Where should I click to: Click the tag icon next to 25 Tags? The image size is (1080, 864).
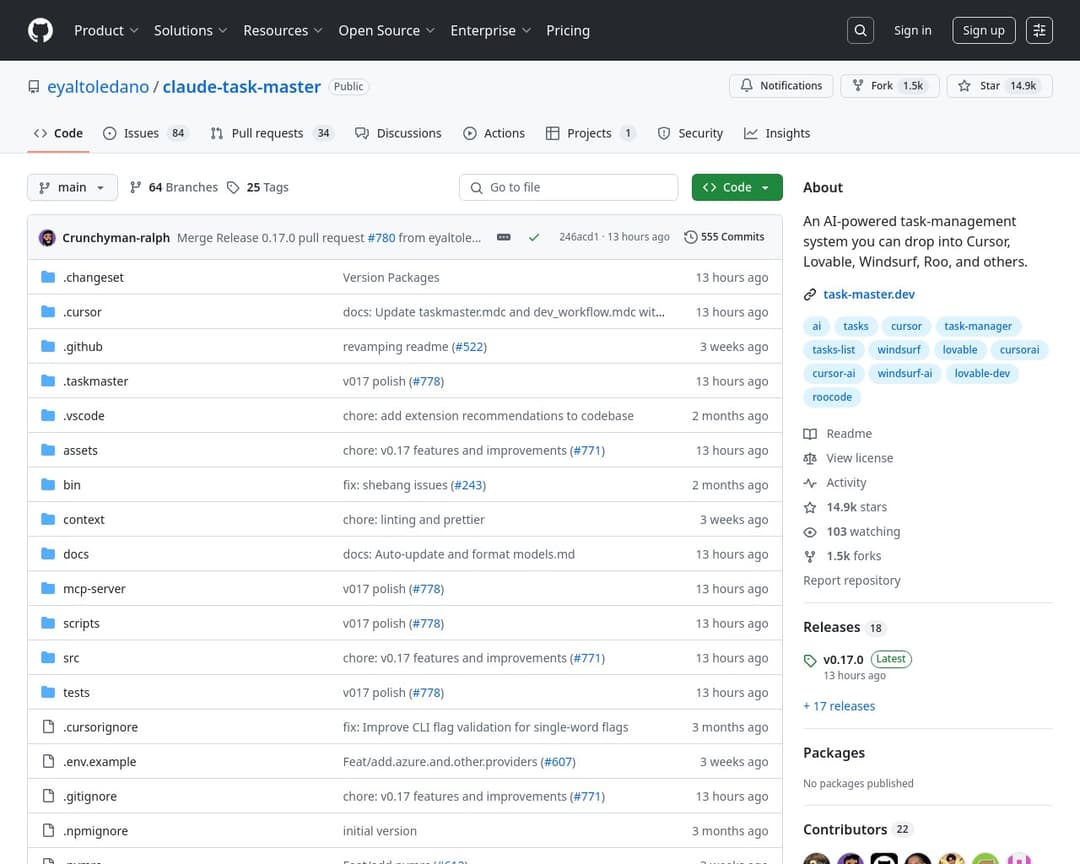click(x=233, y=187)
